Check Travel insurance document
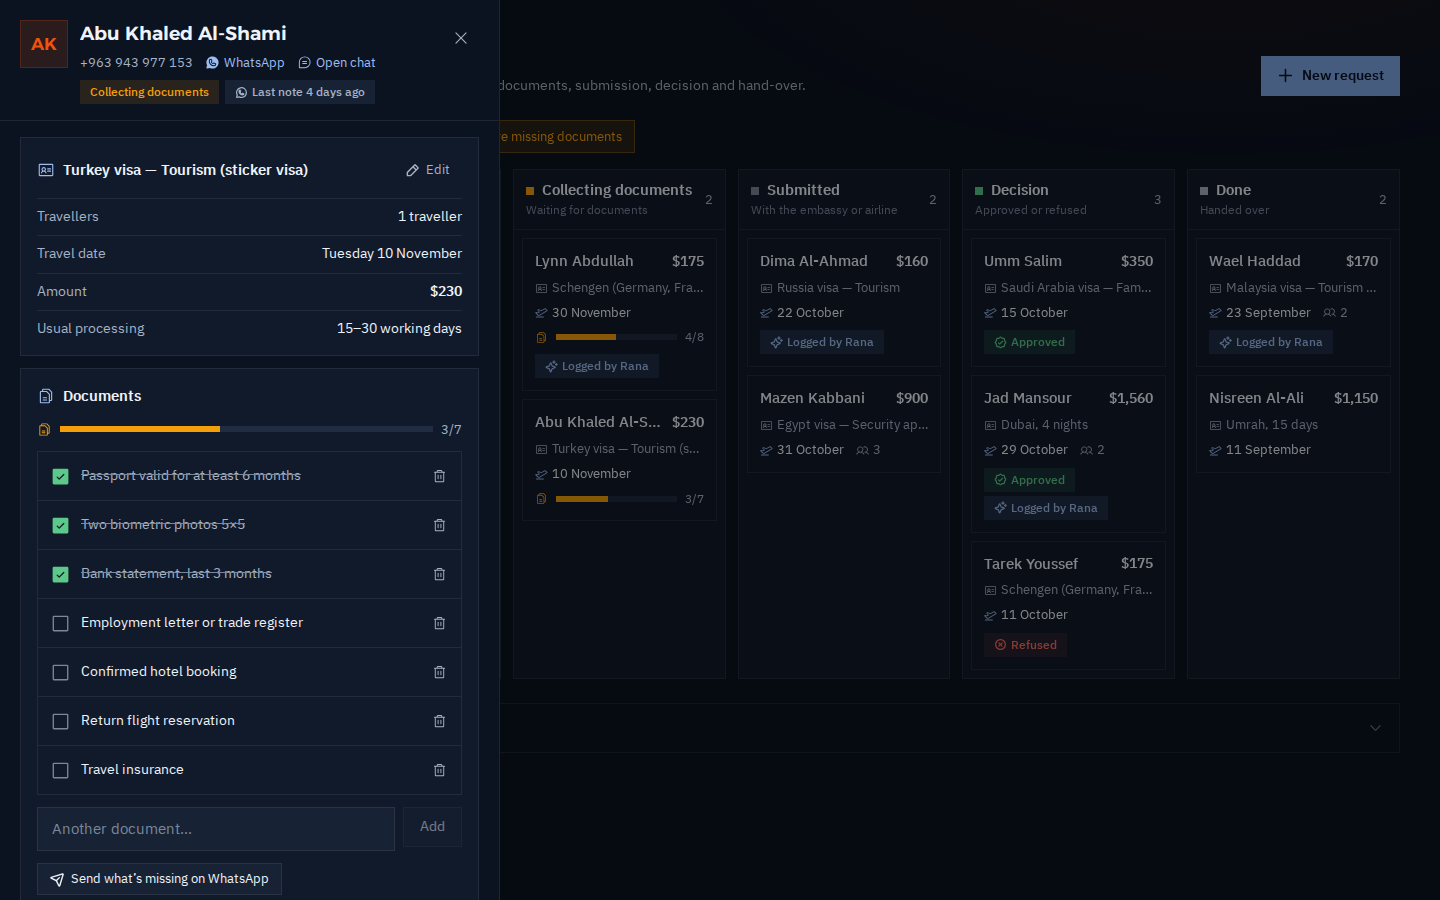Screen dimensions: 1440x900 (60, 771)
